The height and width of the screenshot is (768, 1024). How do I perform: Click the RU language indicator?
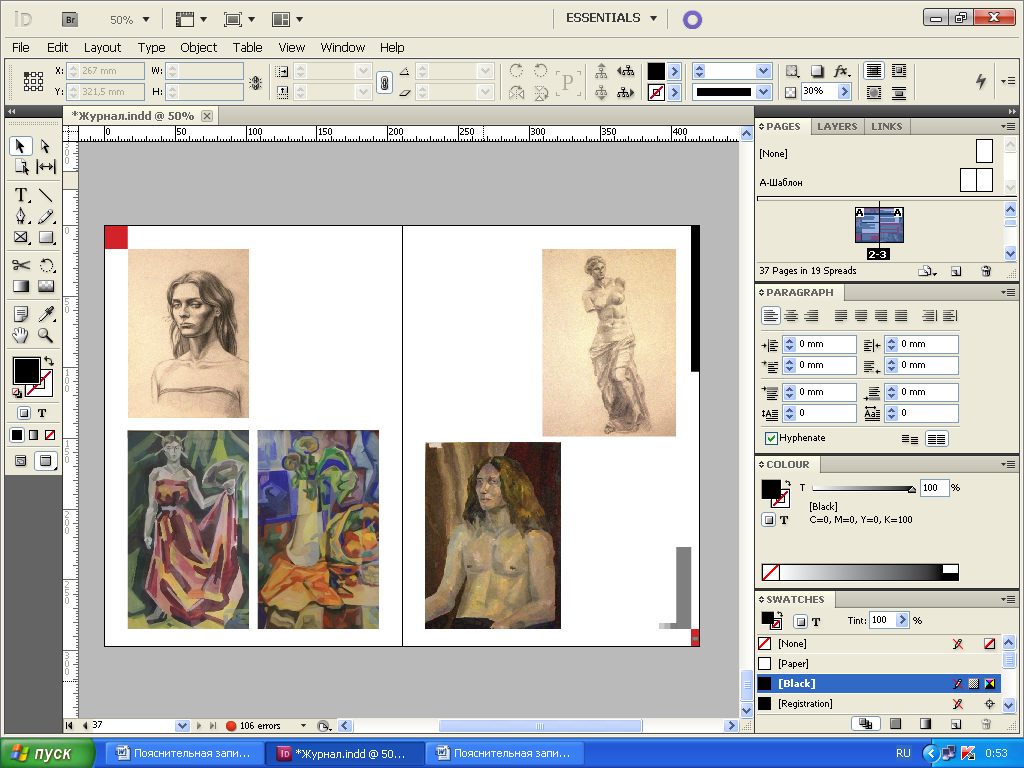click(903, 753)
